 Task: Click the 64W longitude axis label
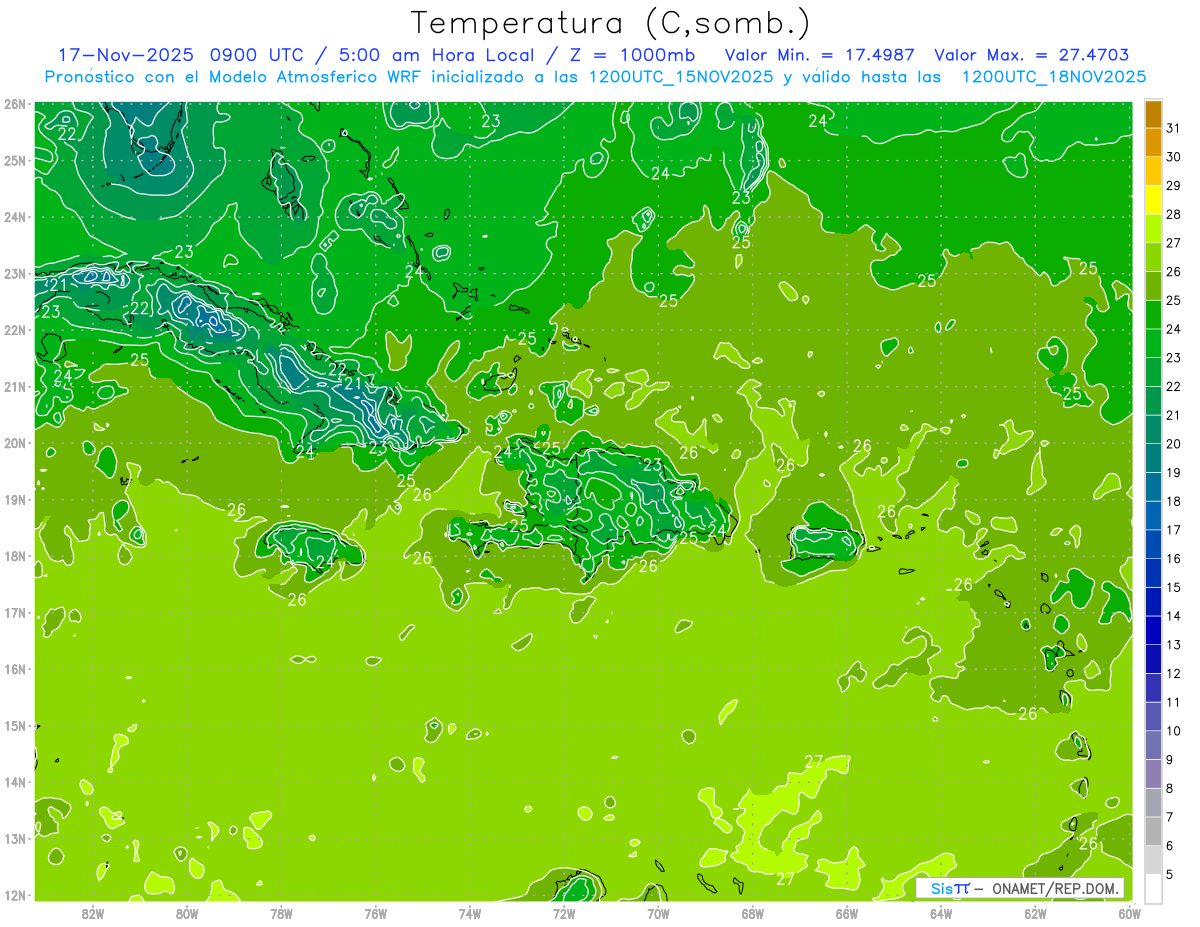tap(941, 913)
